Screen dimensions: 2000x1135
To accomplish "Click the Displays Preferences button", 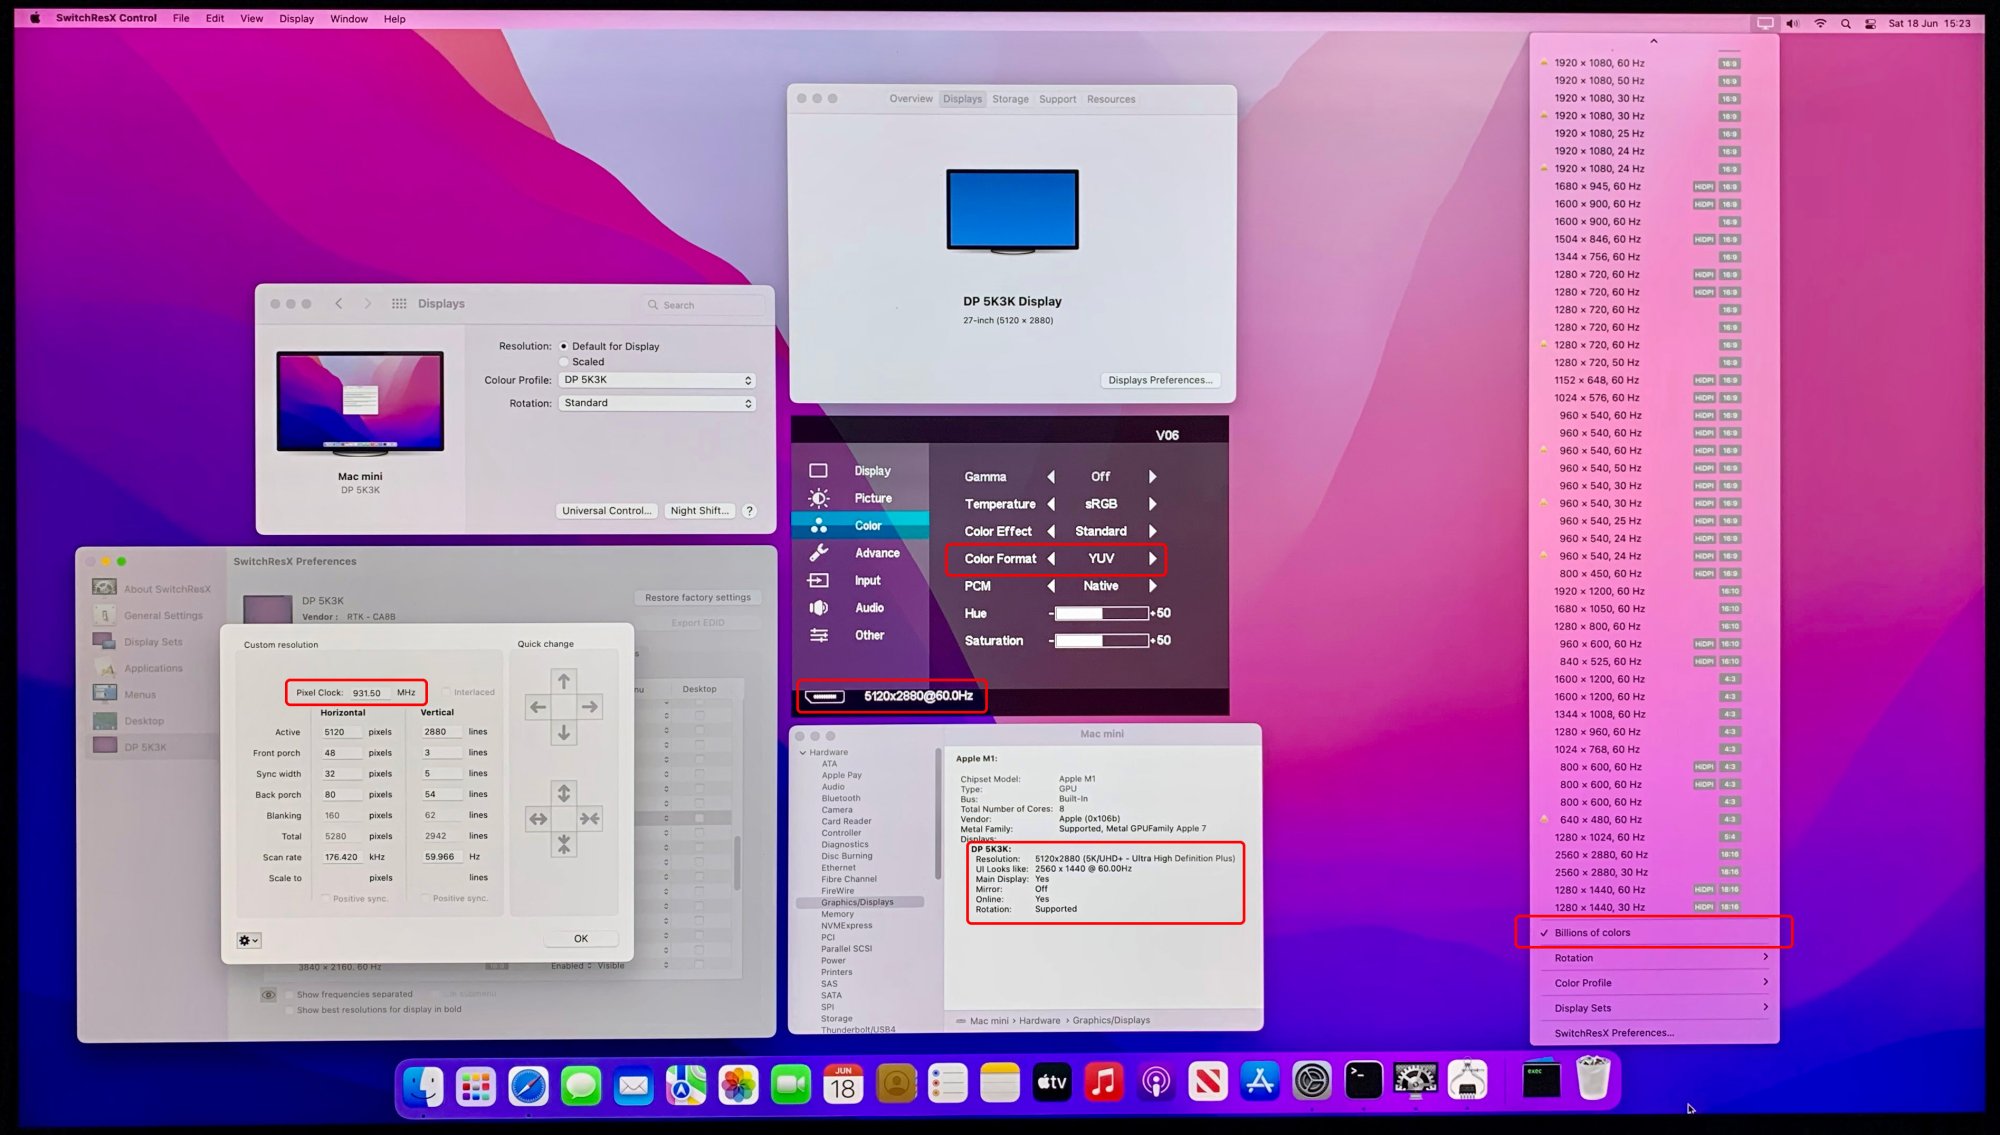I will tap(1160, 380).
